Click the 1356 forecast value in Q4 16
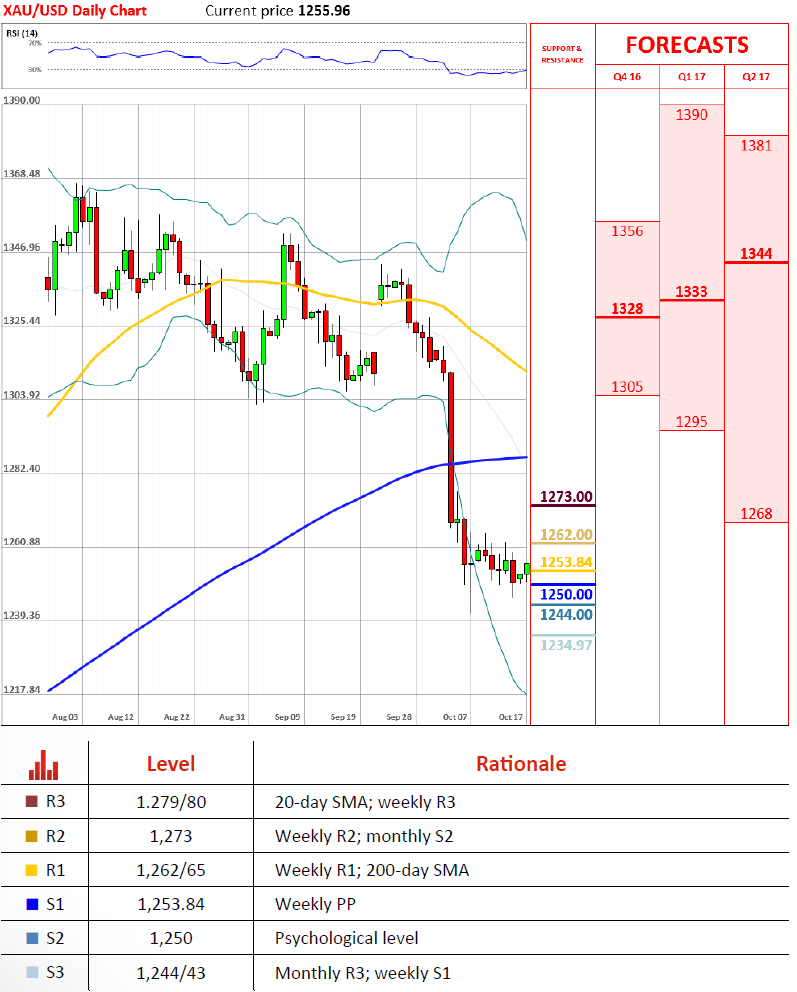This screenshot has height=992, width=797. [627, 231]
